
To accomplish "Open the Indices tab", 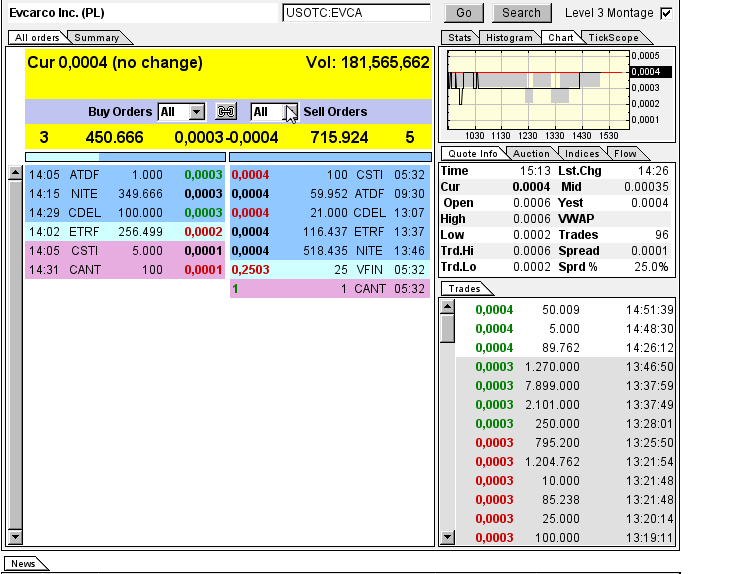I will coord(582,153).
